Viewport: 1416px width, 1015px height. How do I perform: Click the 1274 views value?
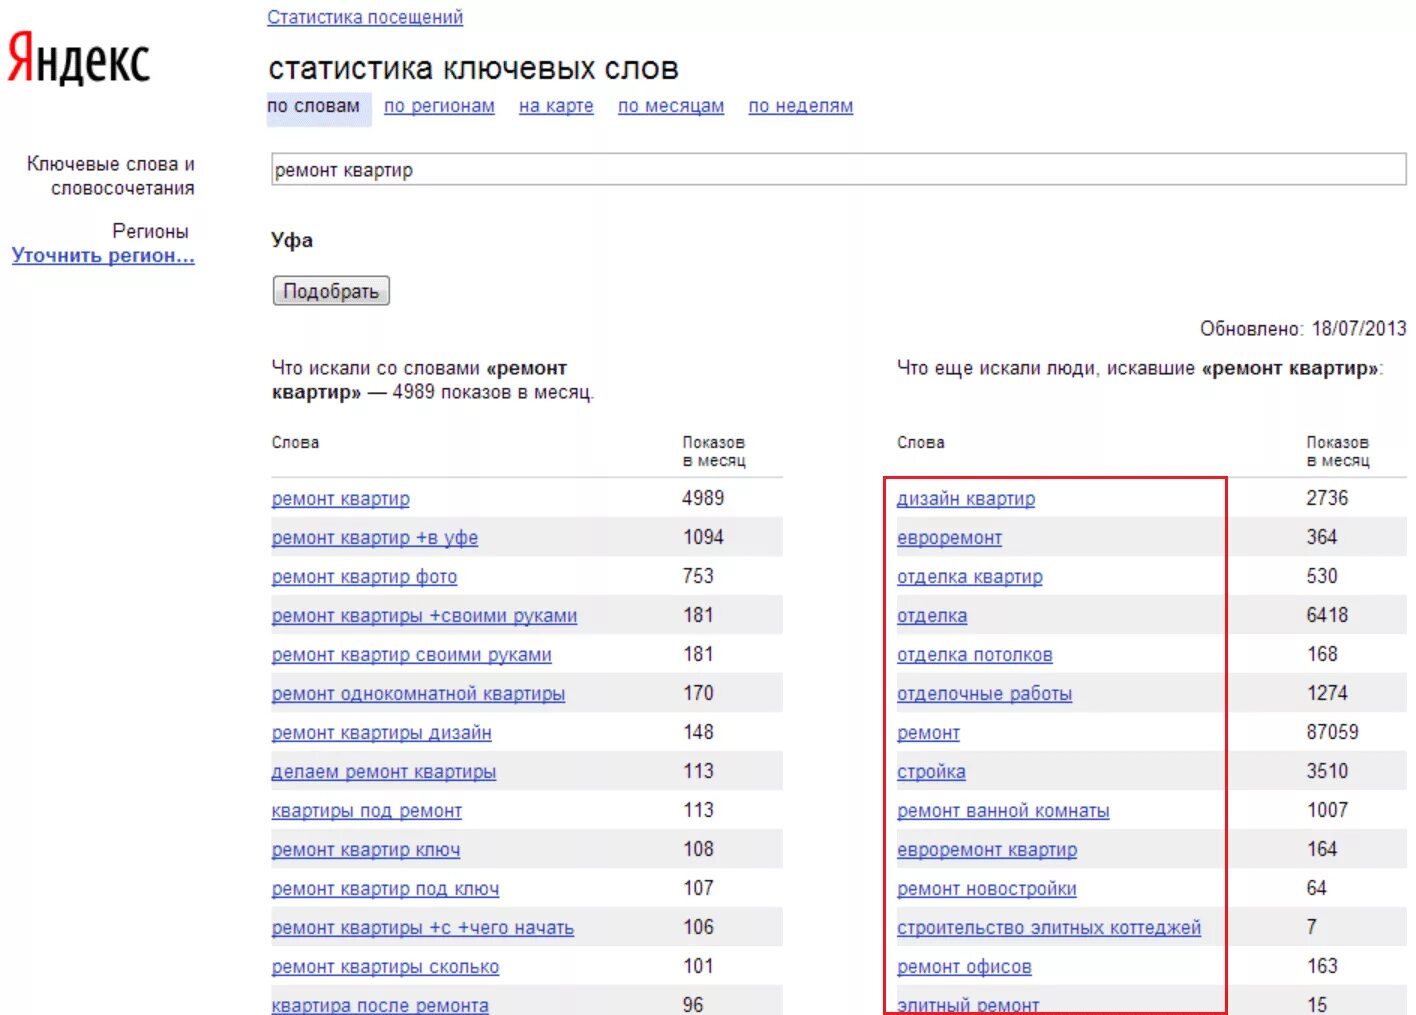pos(1327,693)
